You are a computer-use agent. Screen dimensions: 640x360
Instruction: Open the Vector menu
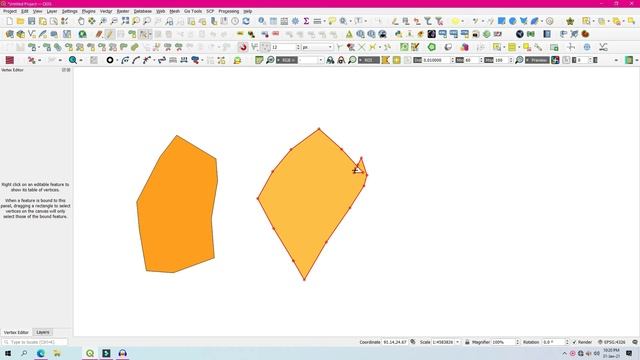coord(106,11)
